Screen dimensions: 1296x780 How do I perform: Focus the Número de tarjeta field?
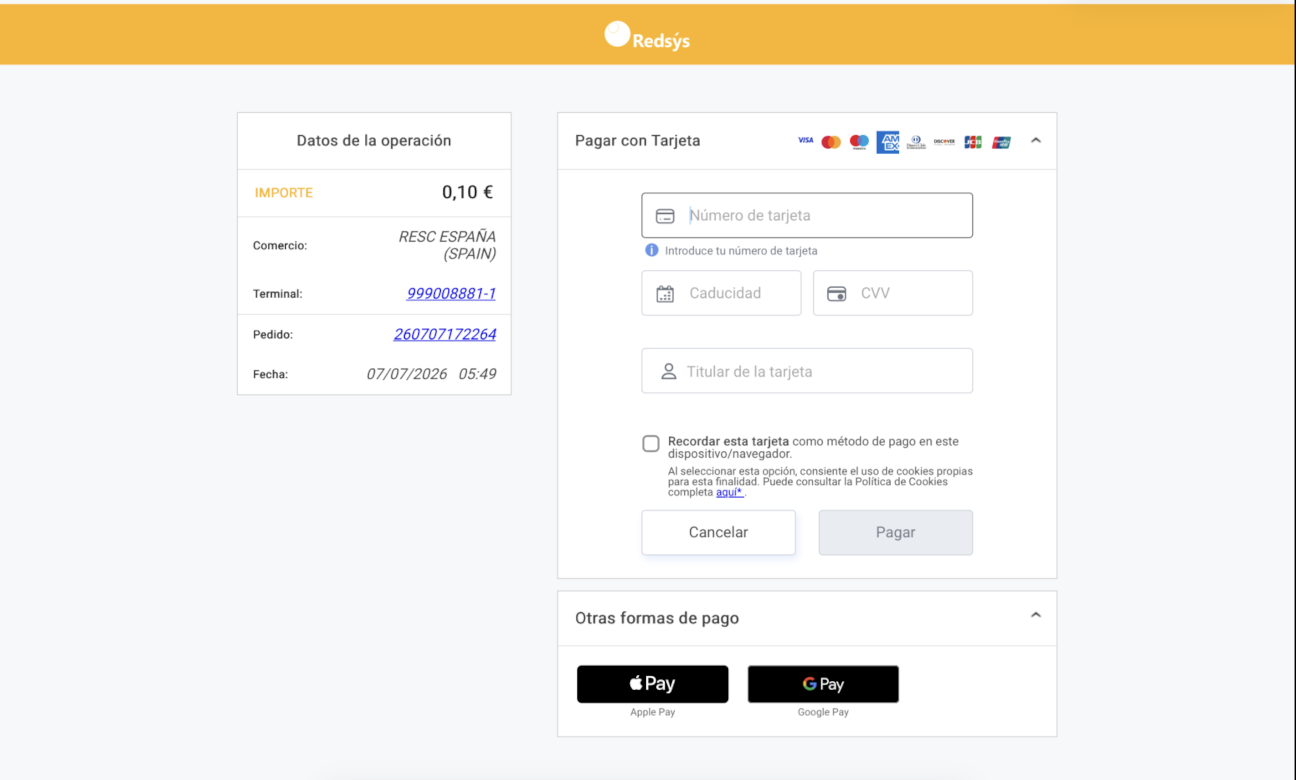pyautogui.click(x=807, y=215)
